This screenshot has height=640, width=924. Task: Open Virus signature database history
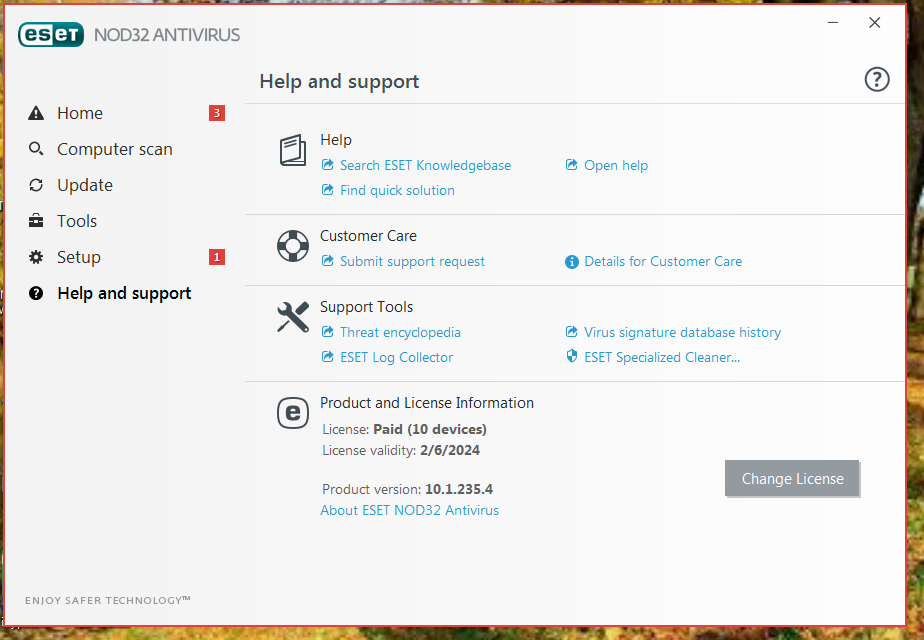682,332
